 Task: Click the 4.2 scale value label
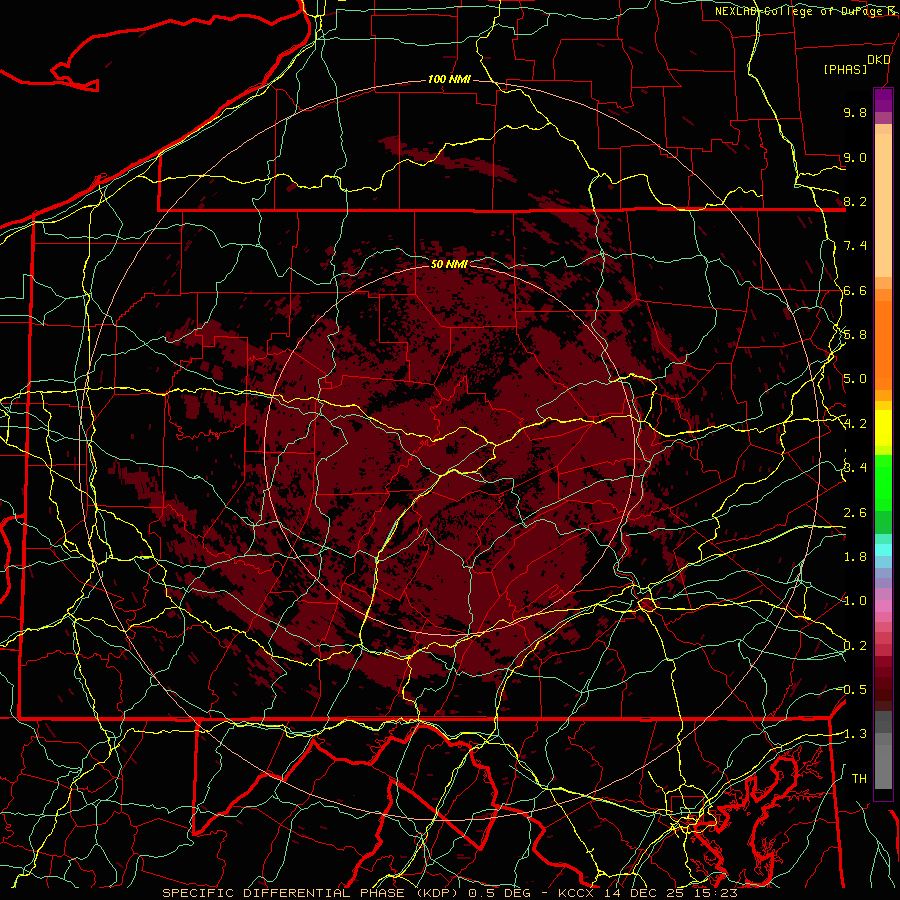pyautogui.click(x=855, y=424)
